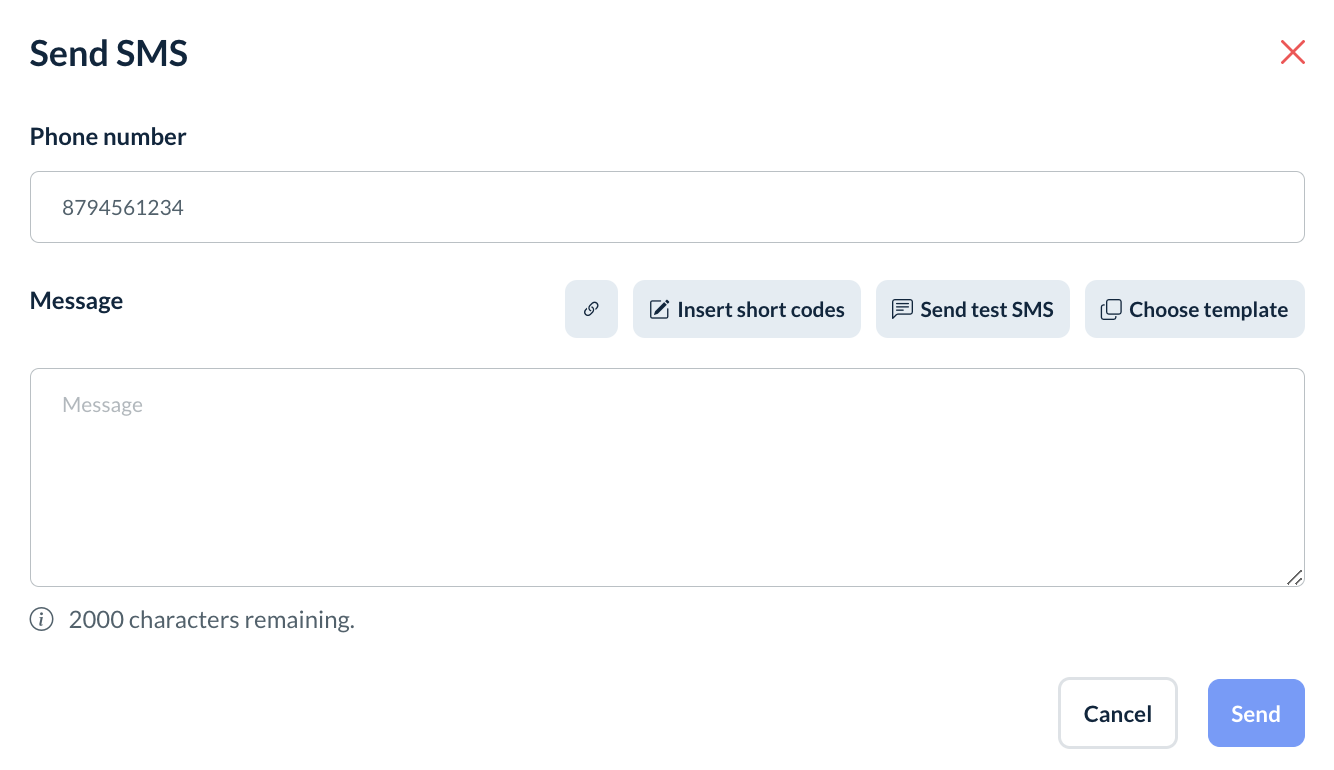This screenshot has width=1334, height=770.
Task: Close the Send SMS dialog
Action: [x=1292, y=53]
